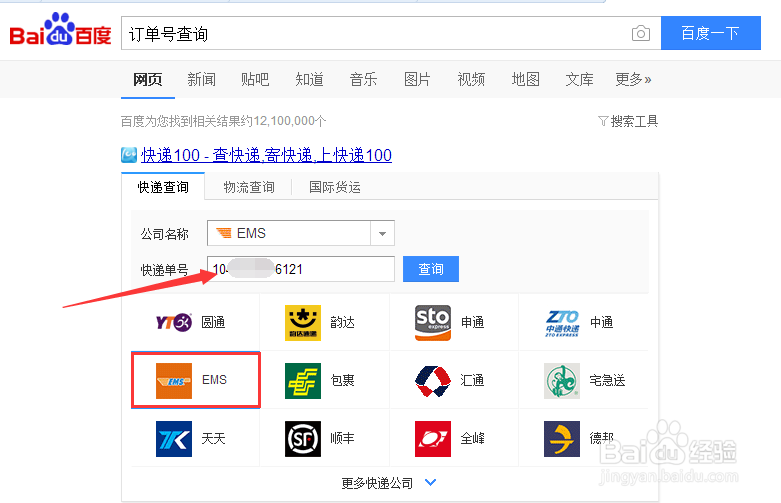Viewport: 781px width, 503px height.
Task: Click the 天天 courier name
Action: (x=213, y=438)
